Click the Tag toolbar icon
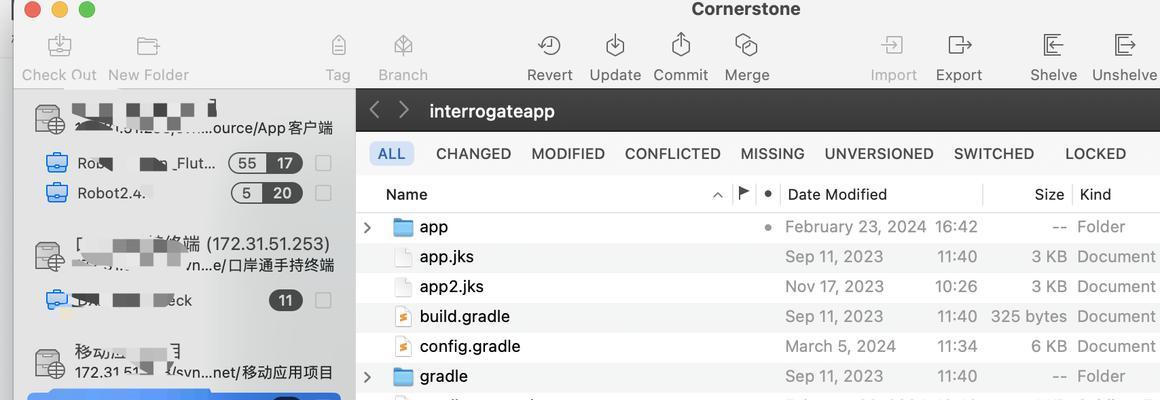The height and width of the screenshot is (400, 1160). point(338,46)
